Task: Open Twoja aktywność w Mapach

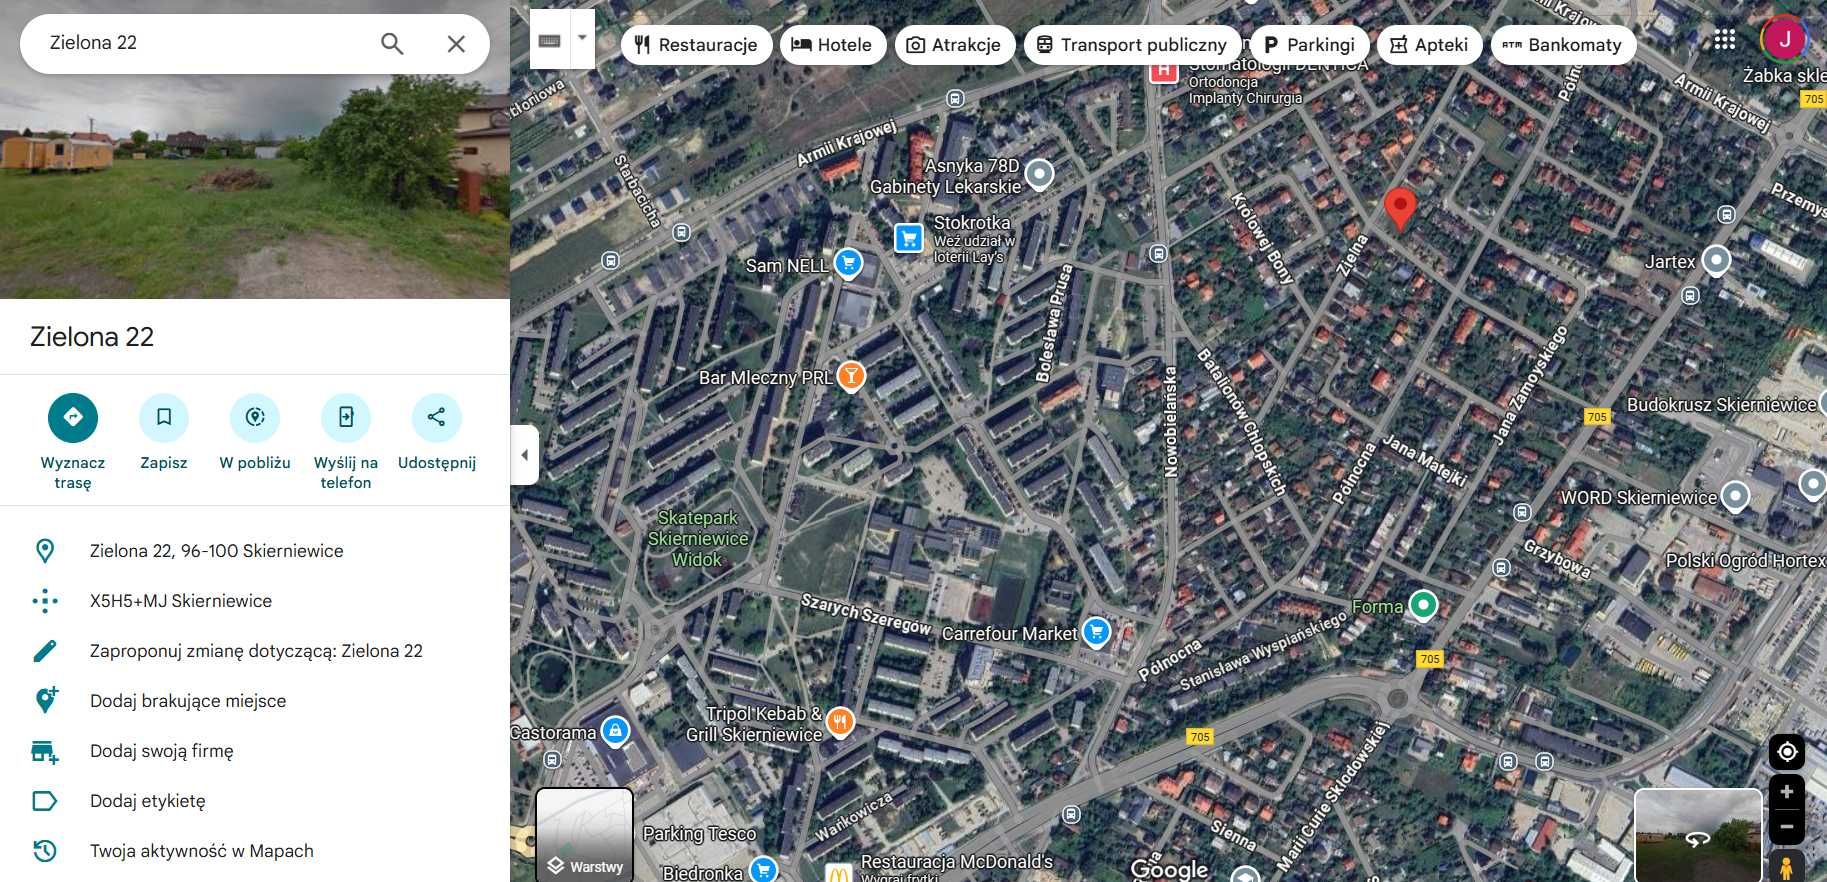Action: [x=255, y=851]
